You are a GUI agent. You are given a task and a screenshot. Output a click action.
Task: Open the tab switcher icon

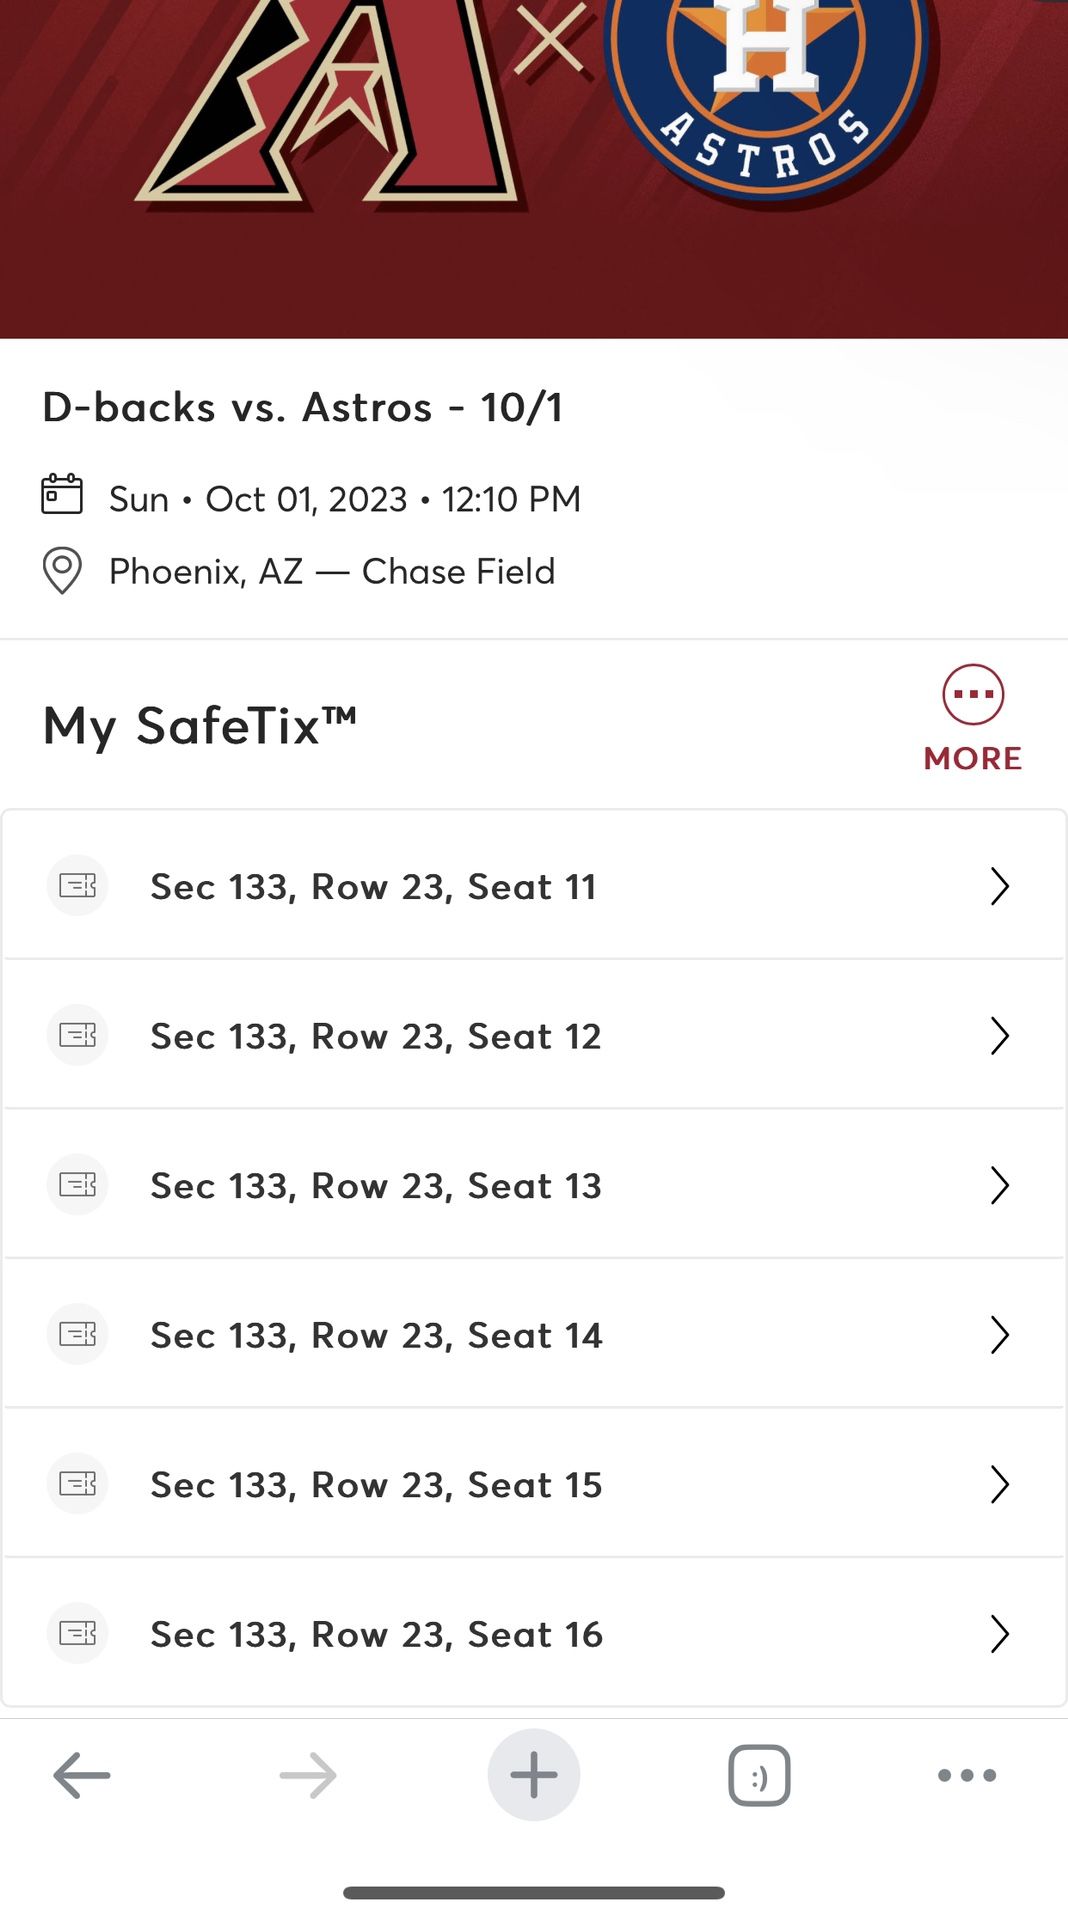pyautogui.click(x=759, y=1776)
